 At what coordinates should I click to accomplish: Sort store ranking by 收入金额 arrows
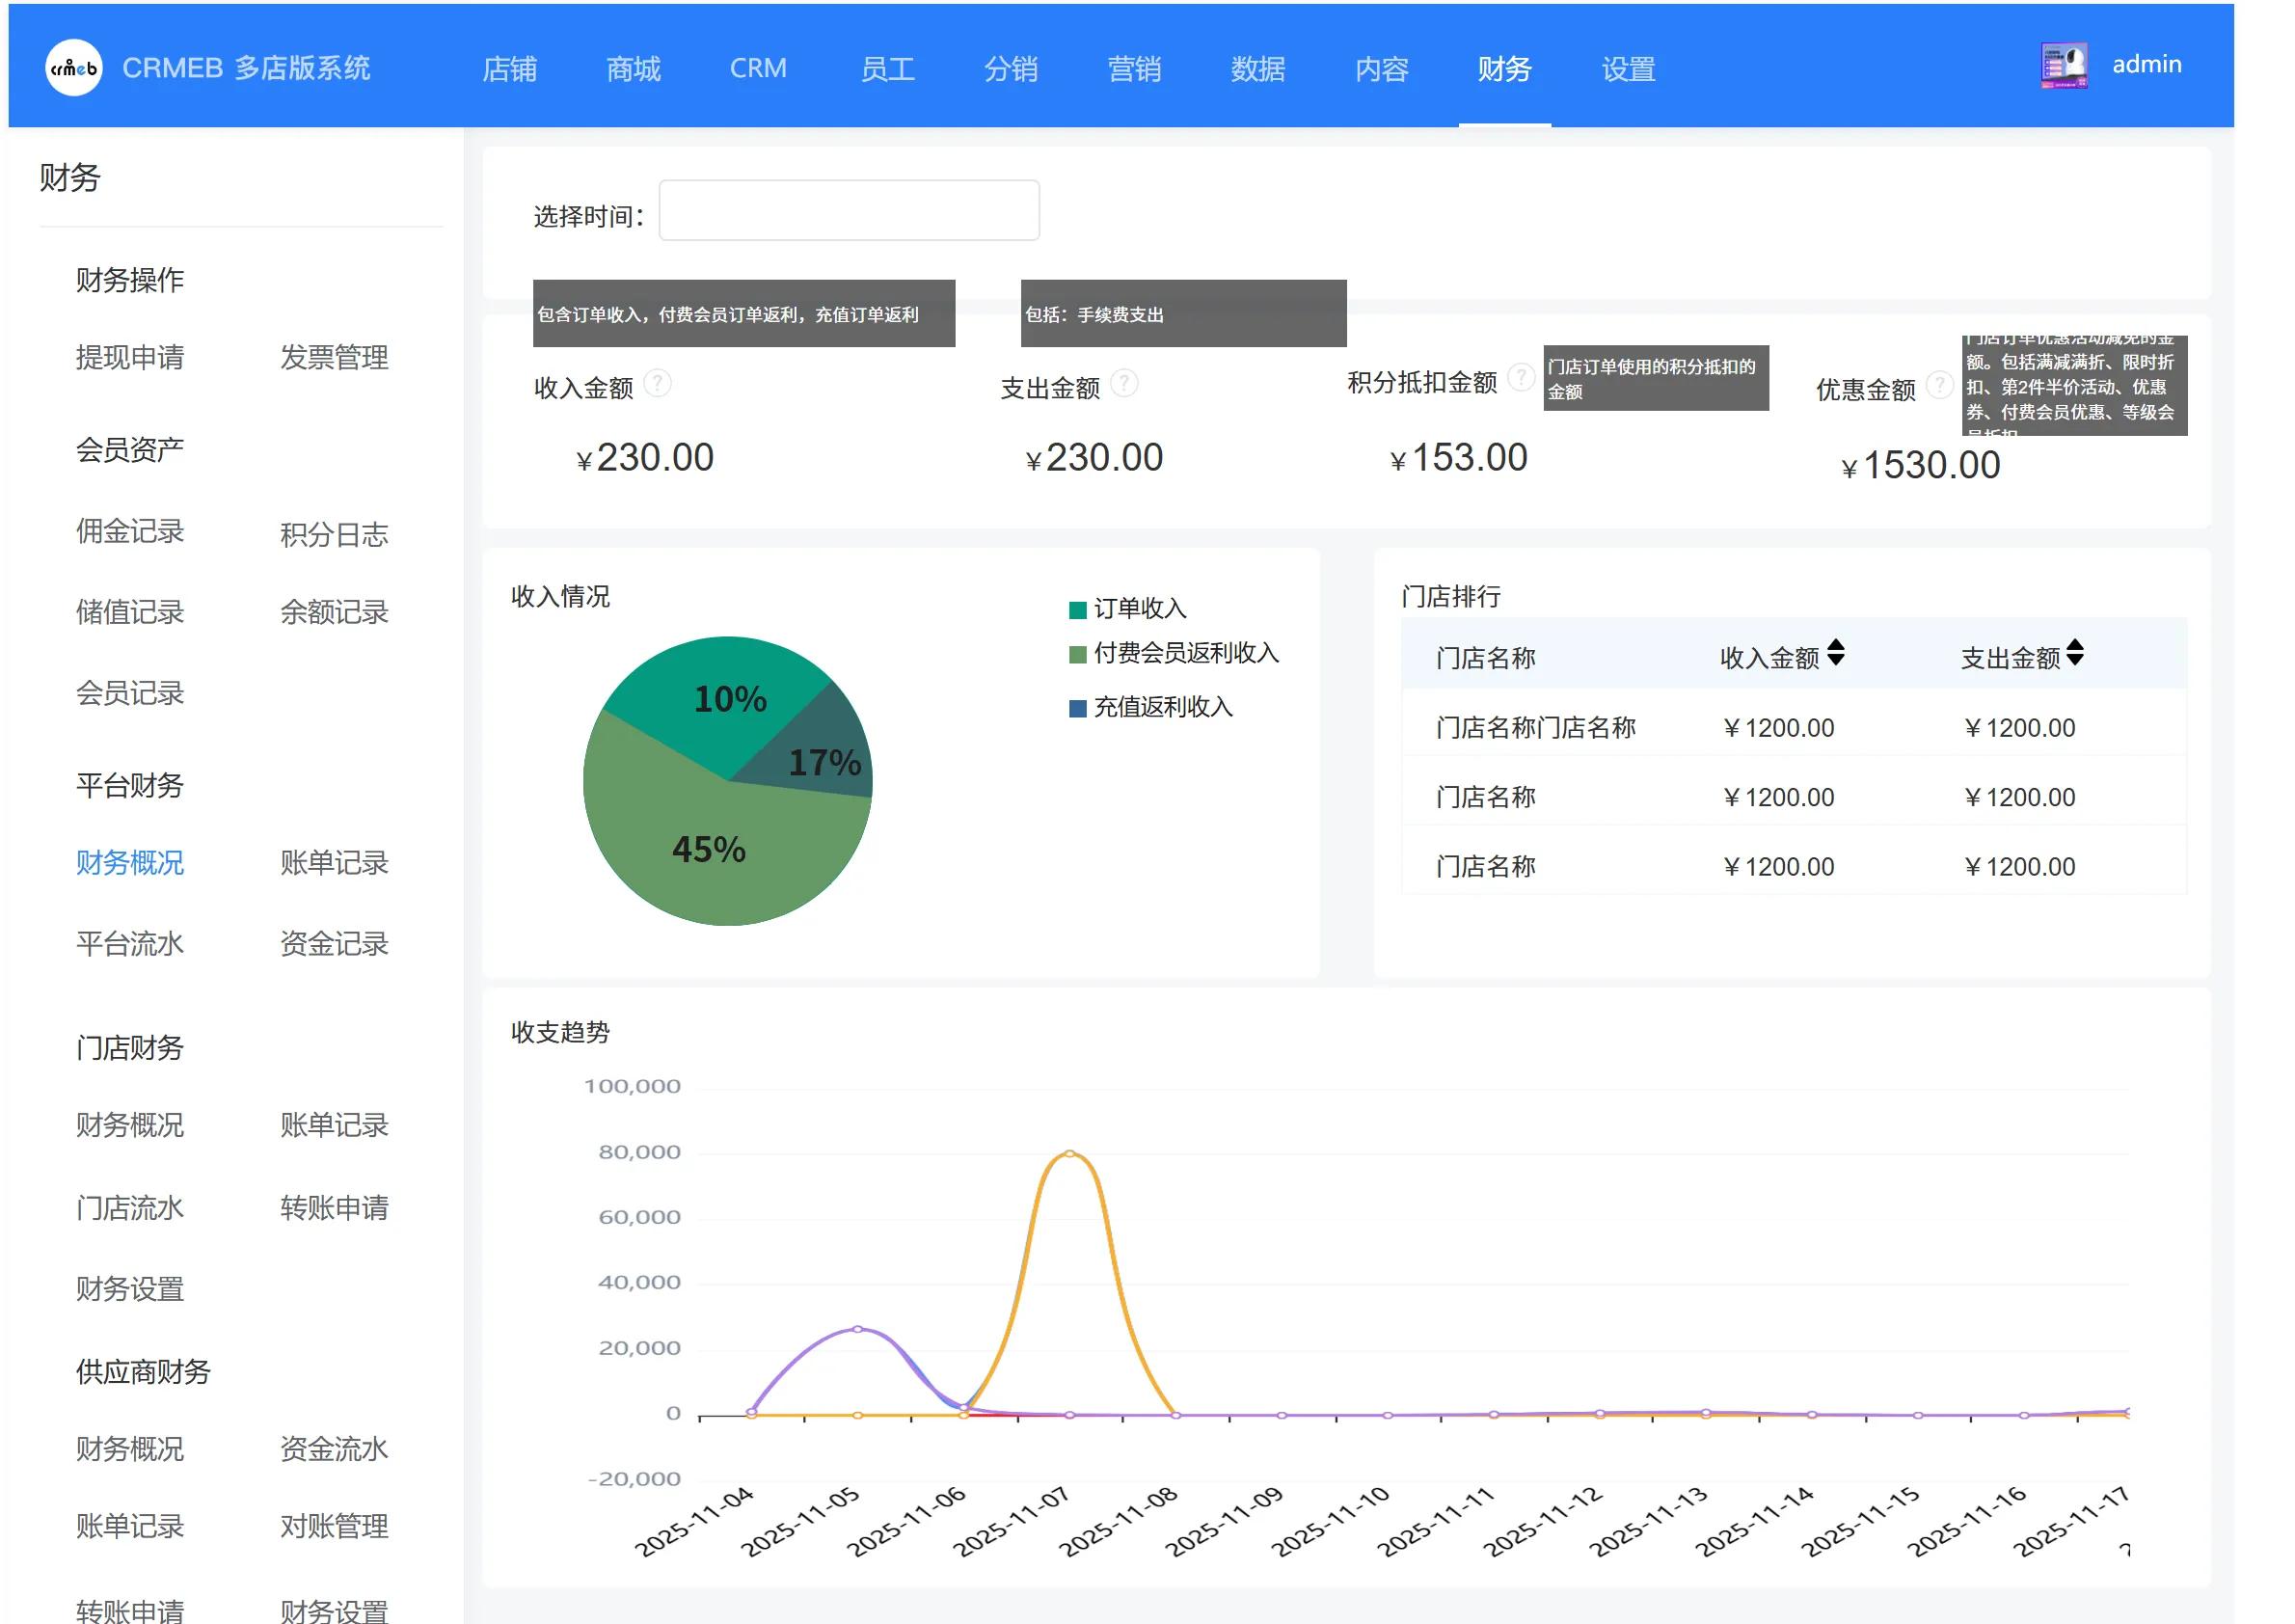(1835, 653)
